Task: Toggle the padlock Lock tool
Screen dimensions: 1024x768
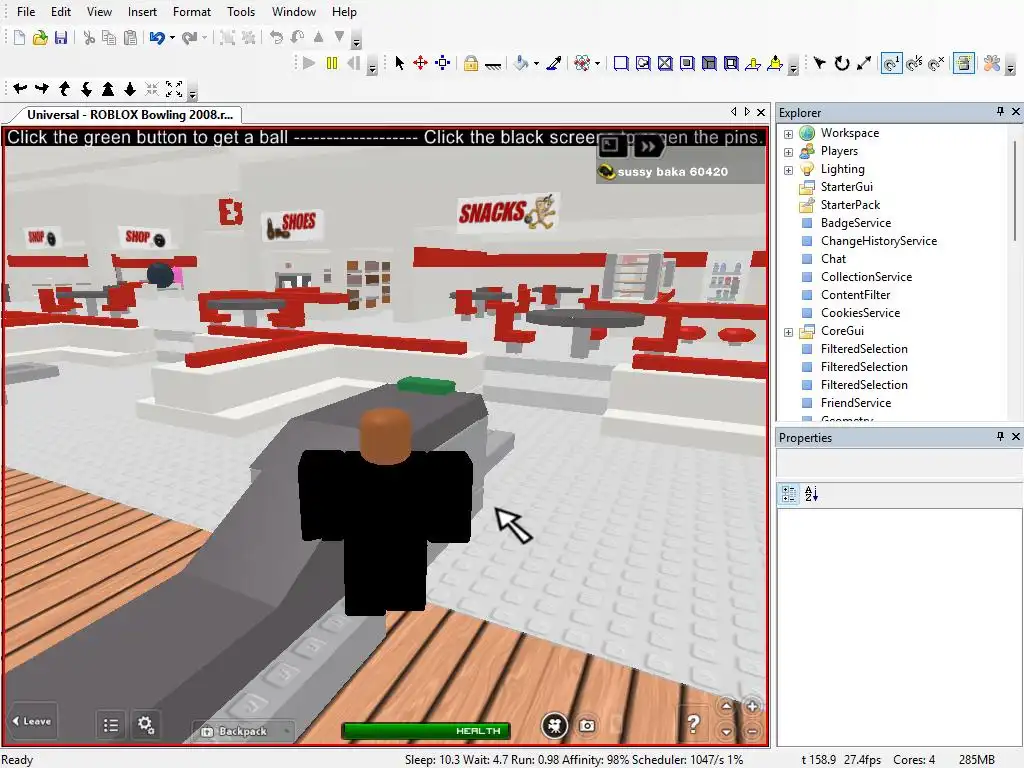Action: [471, 63]
